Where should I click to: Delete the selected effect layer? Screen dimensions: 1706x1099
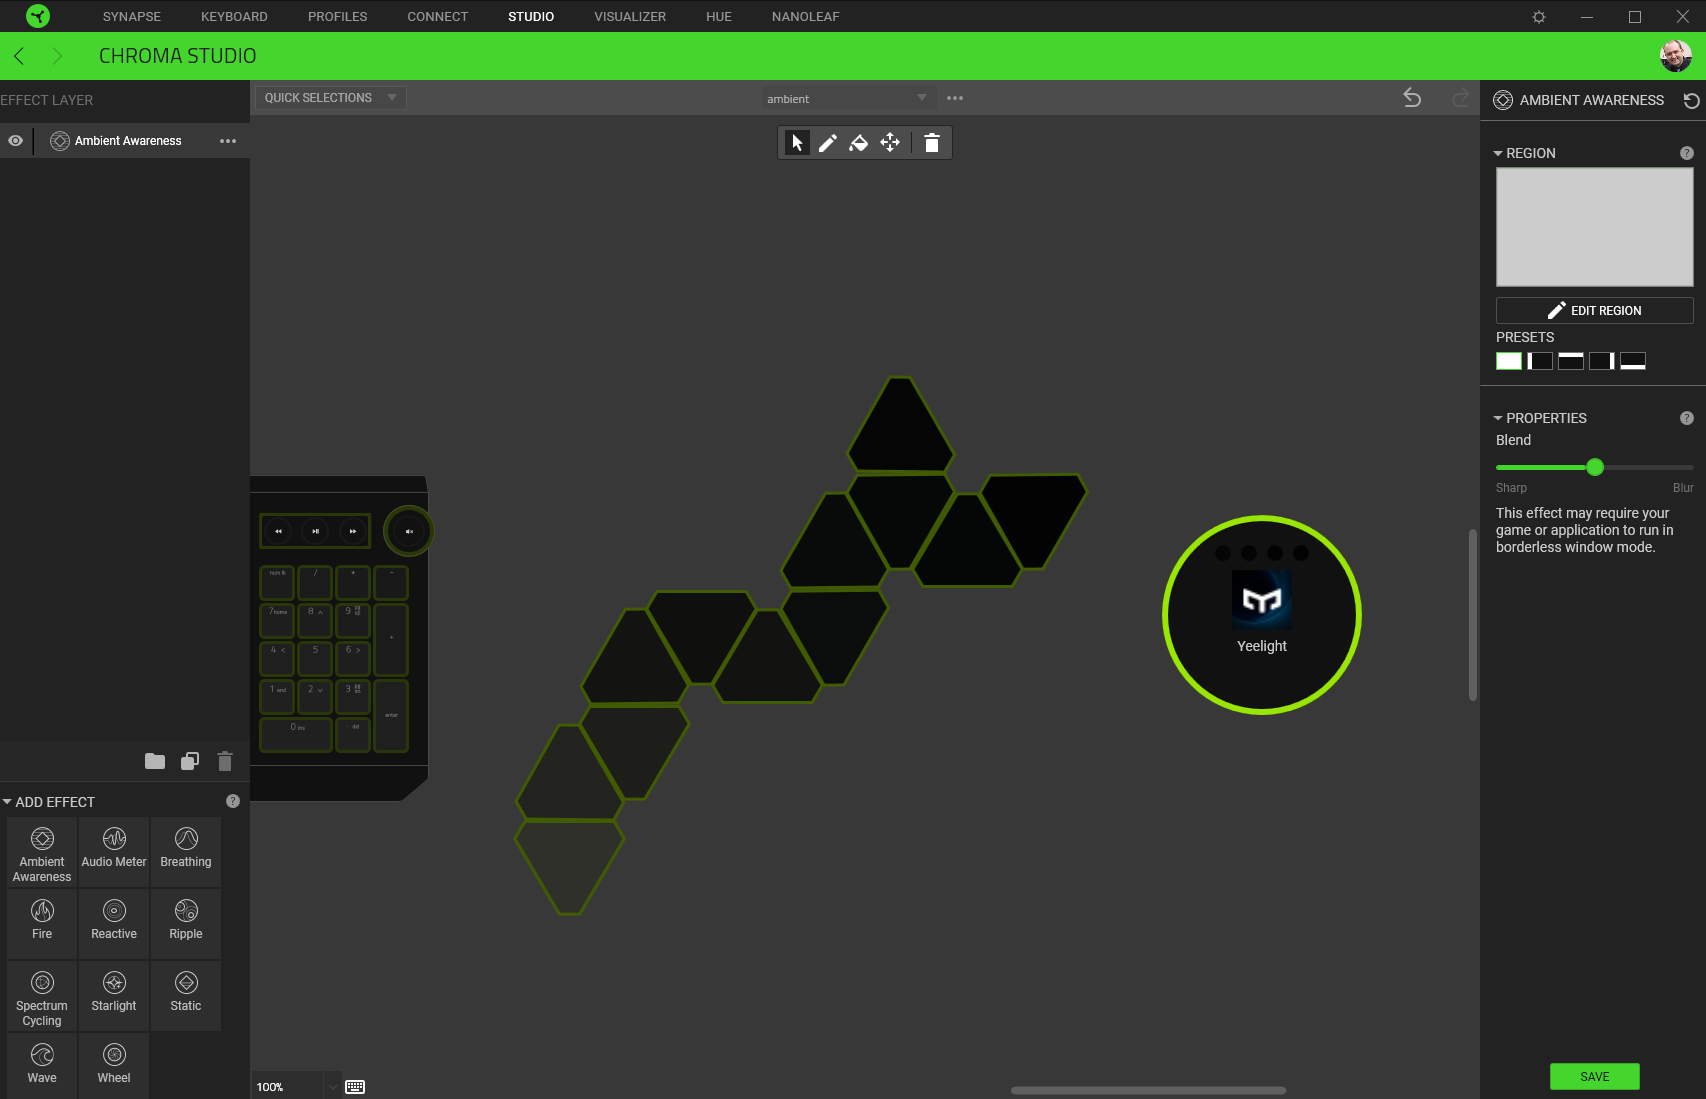click(225, 761)
